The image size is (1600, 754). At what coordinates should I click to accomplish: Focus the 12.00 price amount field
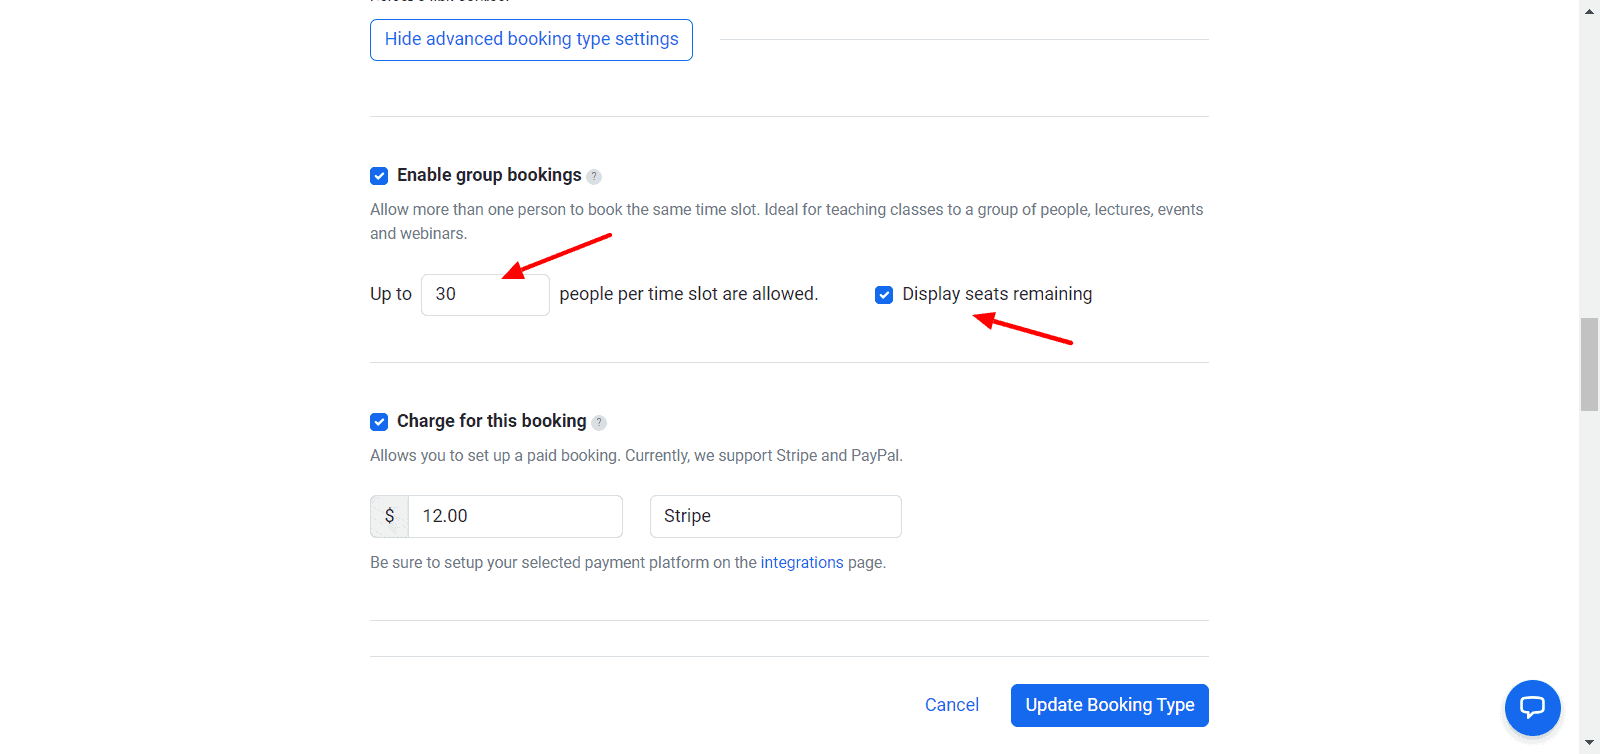pyautogui.click(x=515, y=517)
